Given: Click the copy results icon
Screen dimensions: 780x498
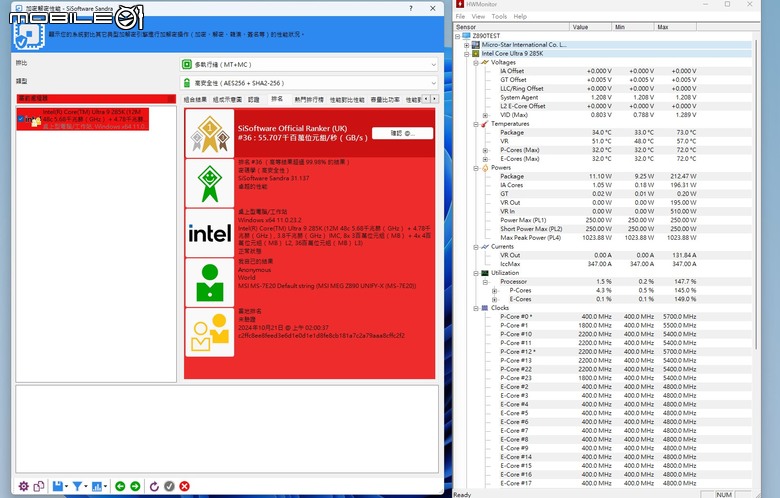Looking at the screenshot, I should [39, 486].
